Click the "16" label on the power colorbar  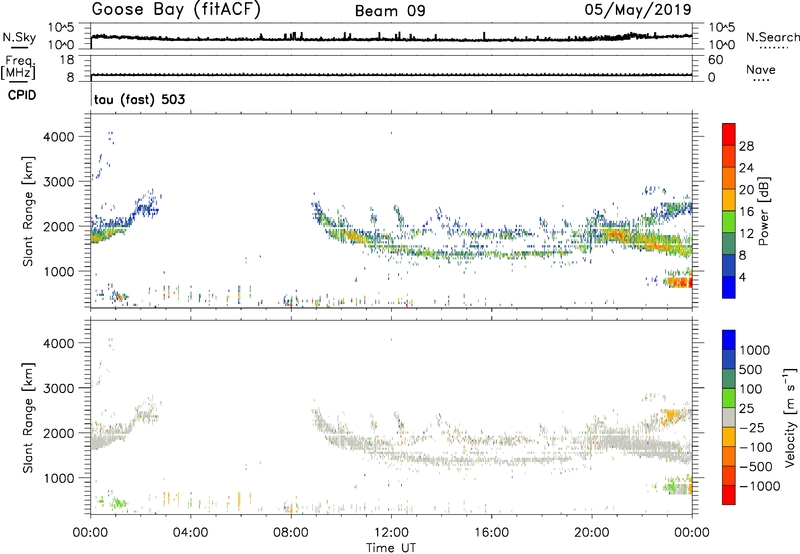746,212
